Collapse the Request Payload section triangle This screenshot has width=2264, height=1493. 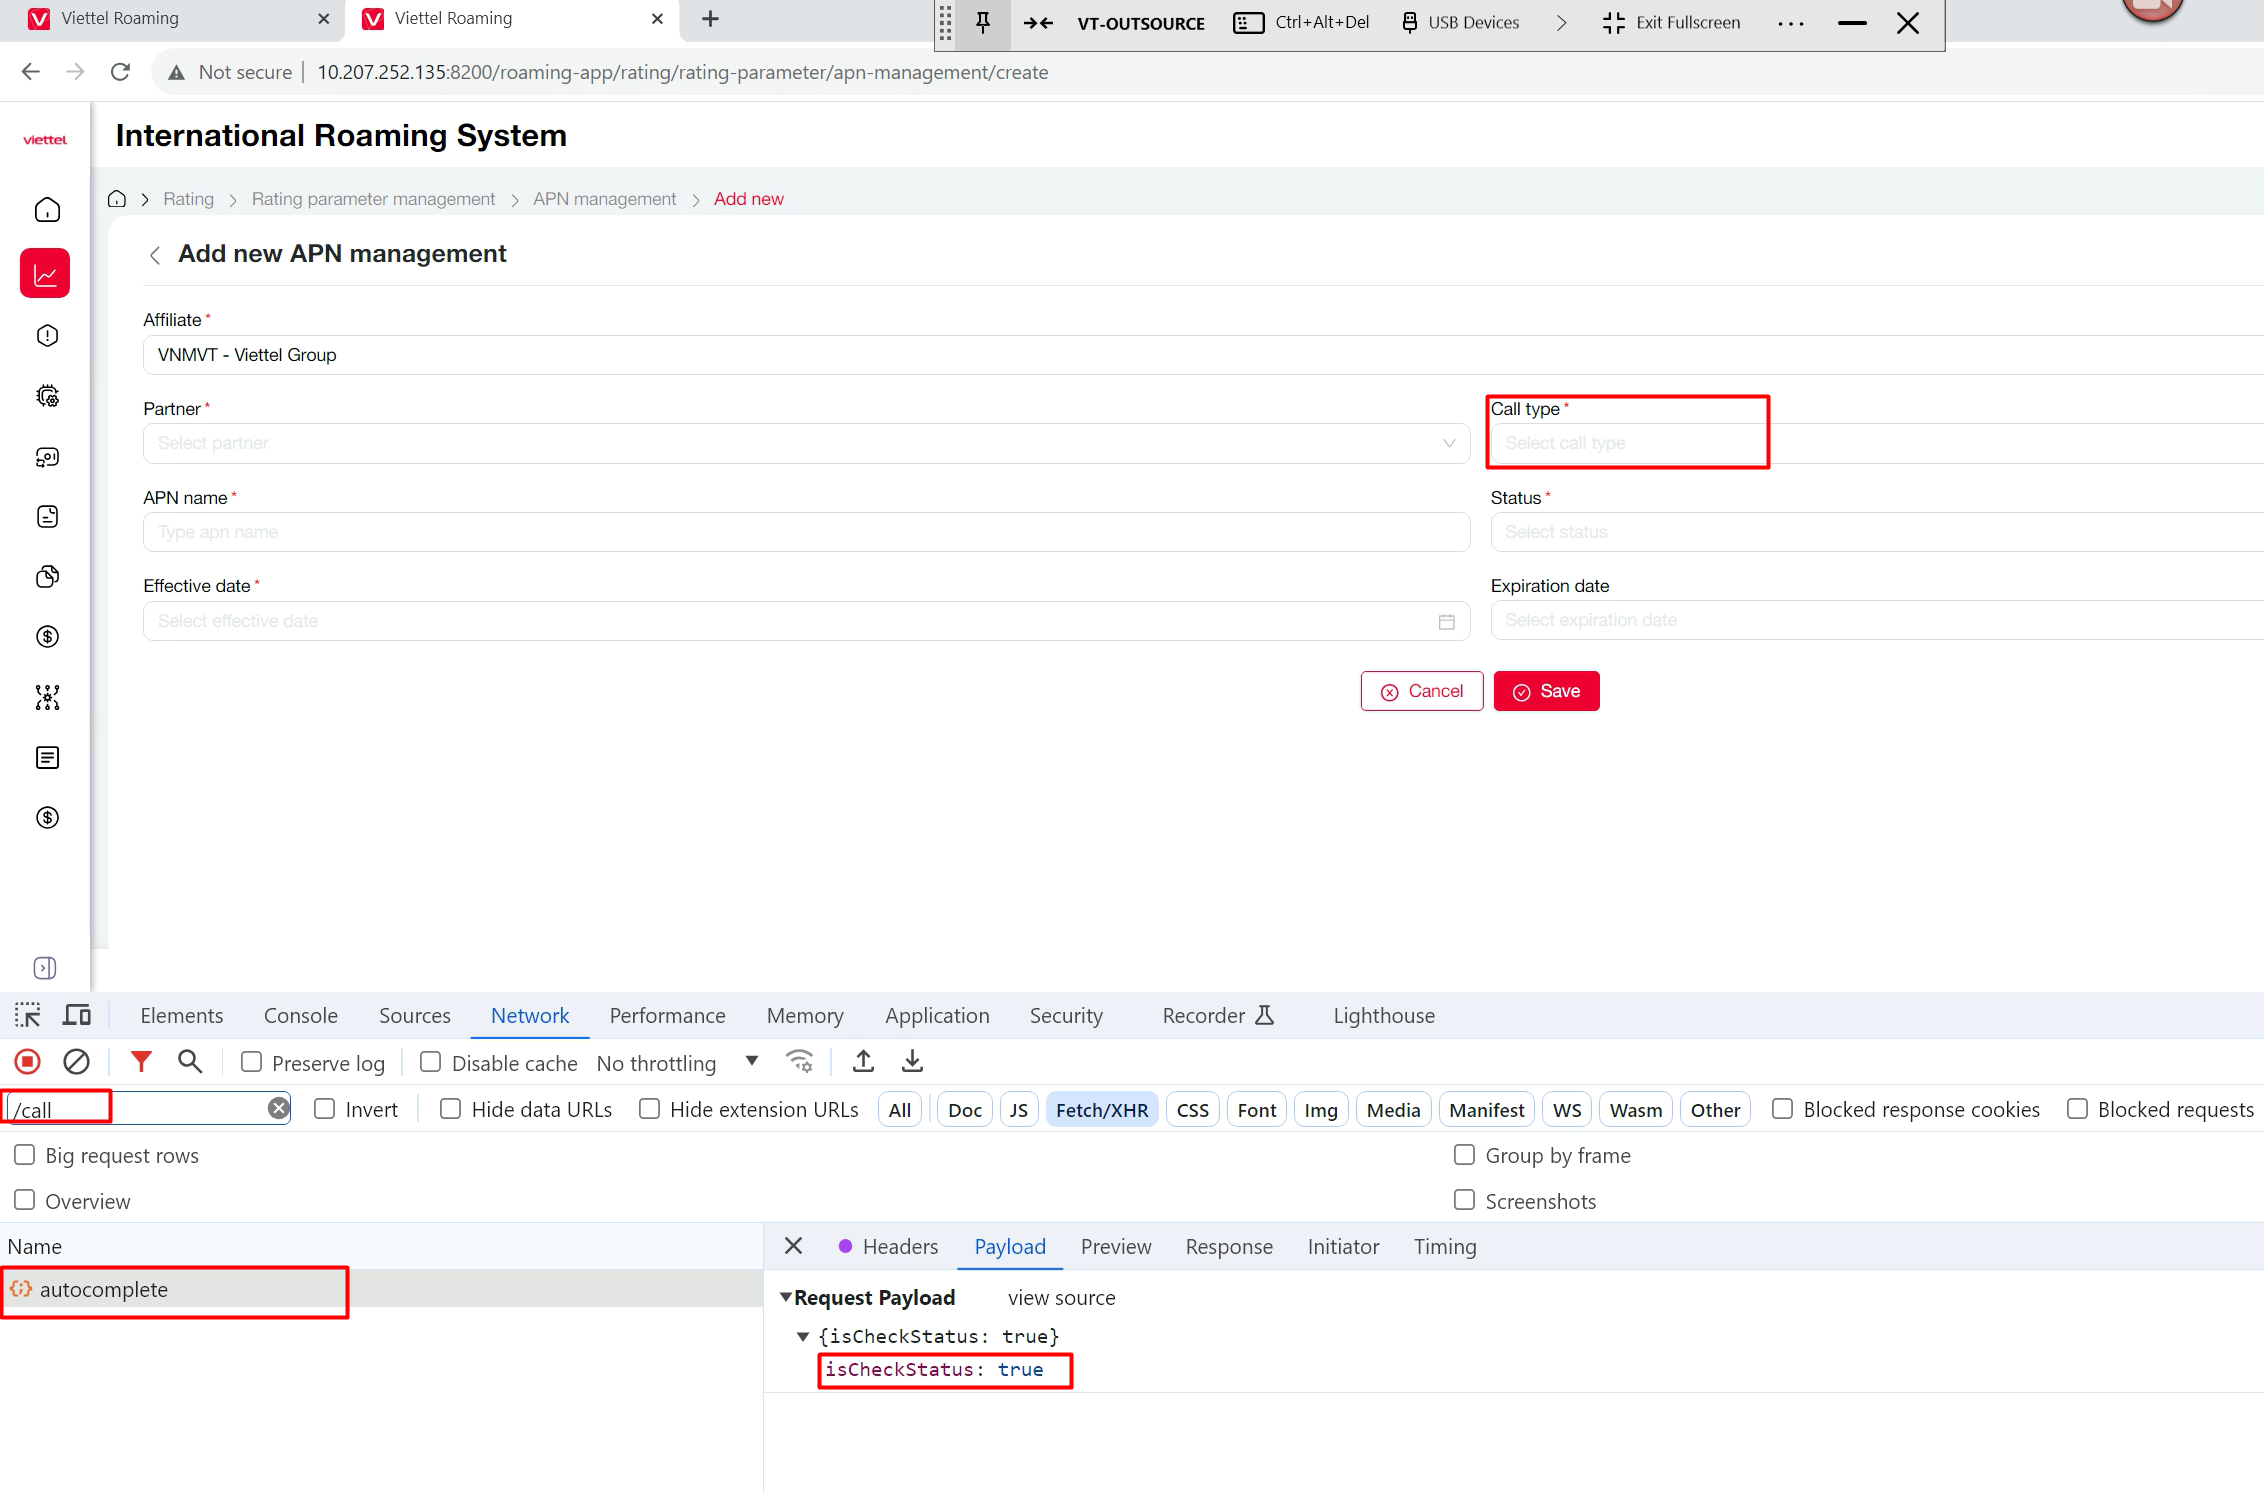pos(786,1297)
